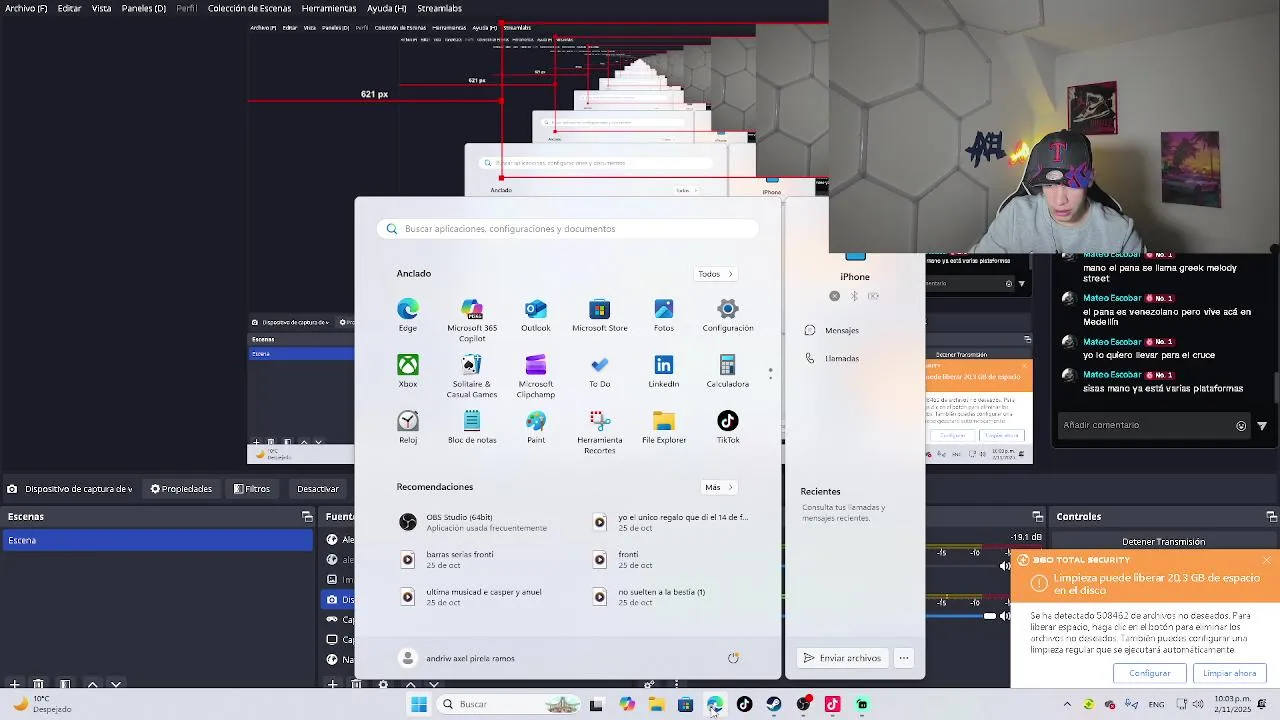This screenshot has height=720, width=1280.
Task: Open Archivo (F) menu
Action: (x=26, y=8)
